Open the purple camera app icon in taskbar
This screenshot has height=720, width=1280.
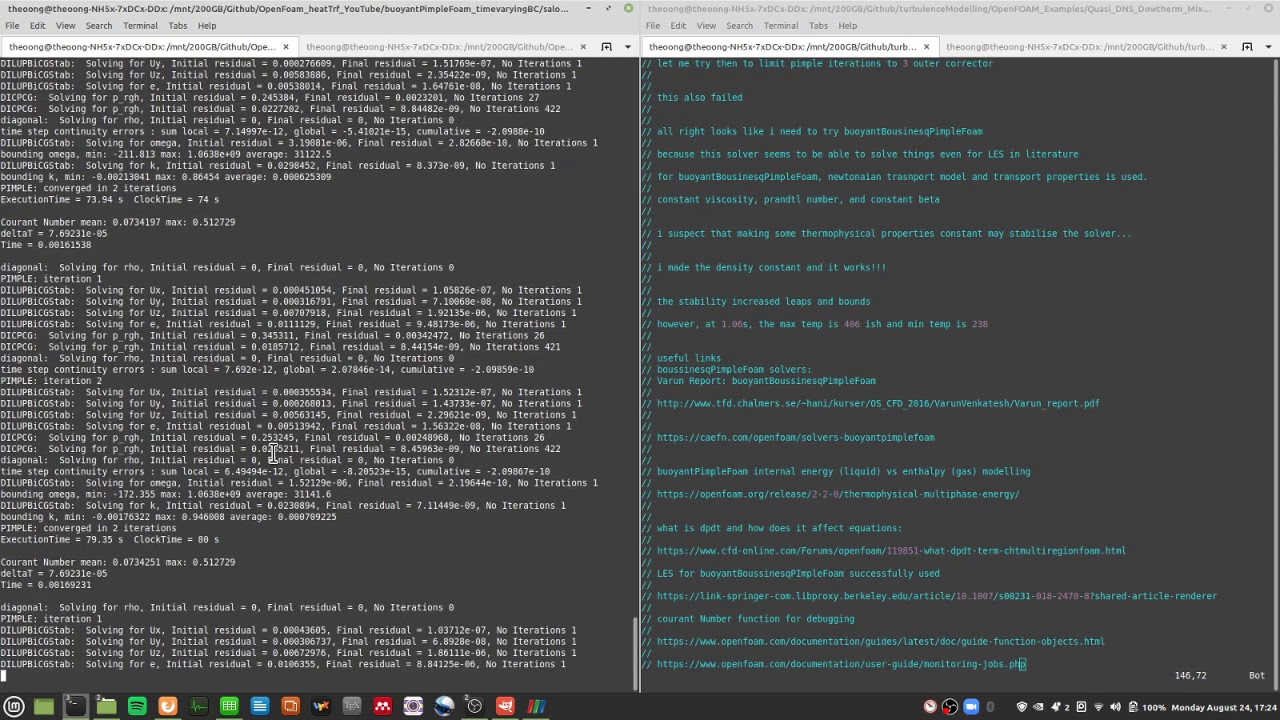pos(413,707)
